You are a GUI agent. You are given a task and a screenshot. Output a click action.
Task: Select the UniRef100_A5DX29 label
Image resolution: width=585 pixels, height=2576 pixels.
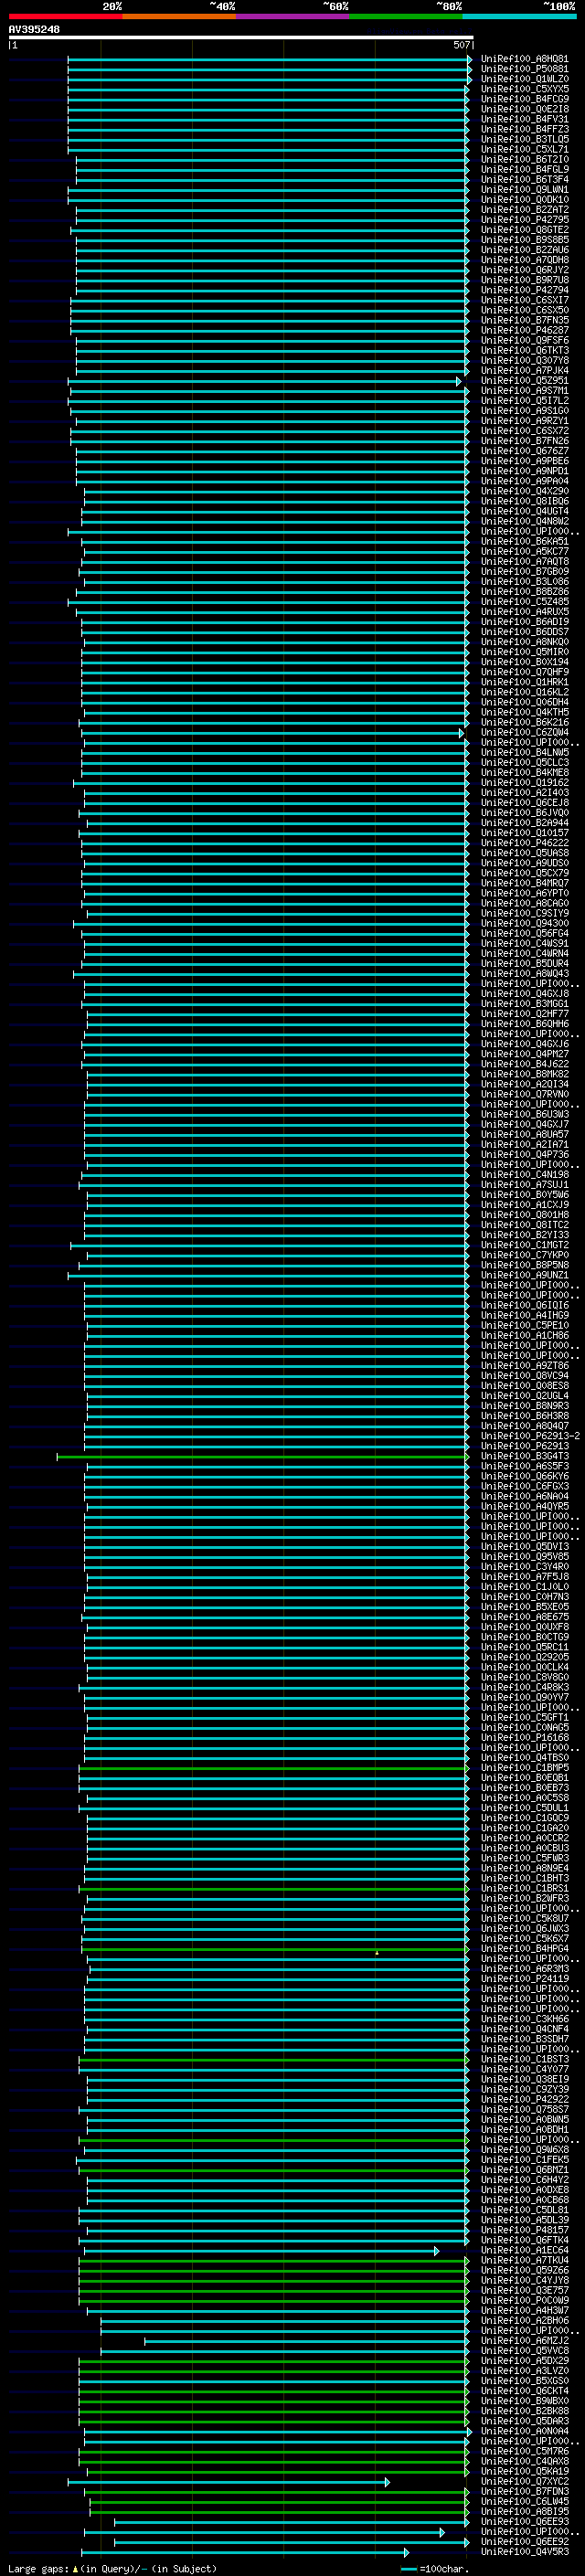tap(524, 2361)
